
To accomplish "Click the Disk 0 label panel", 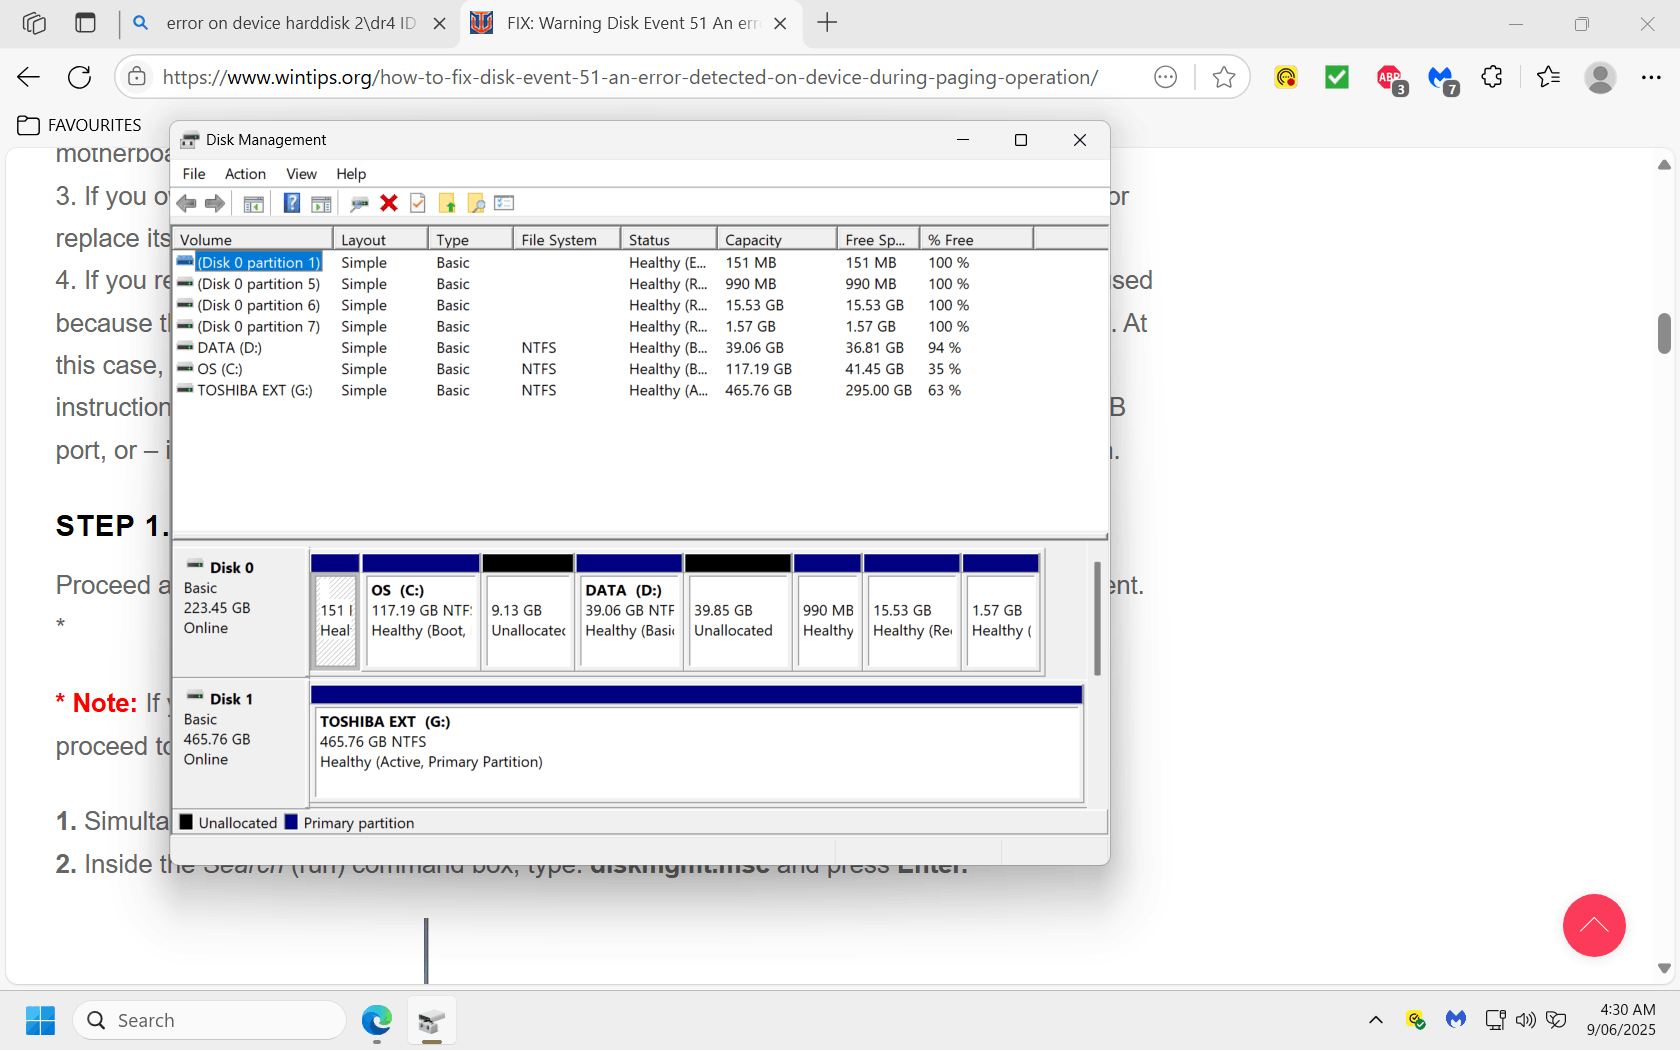I will (240, 610).
